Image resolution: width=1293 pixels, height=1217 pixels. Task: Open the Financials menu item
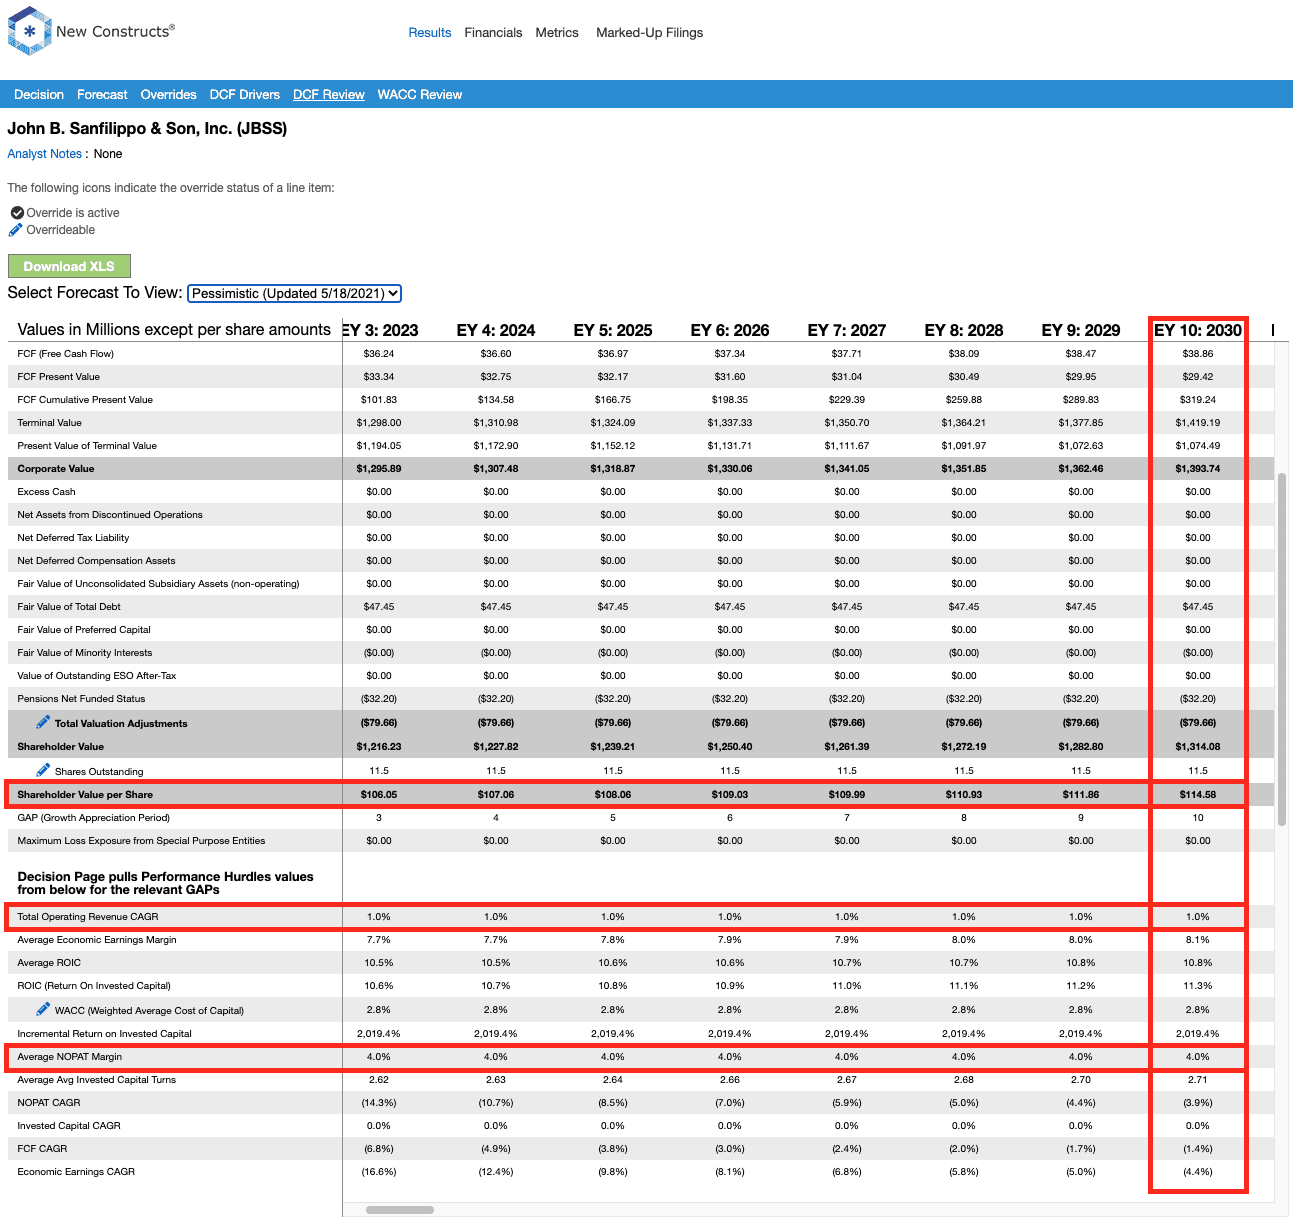[x=493, y=33]
